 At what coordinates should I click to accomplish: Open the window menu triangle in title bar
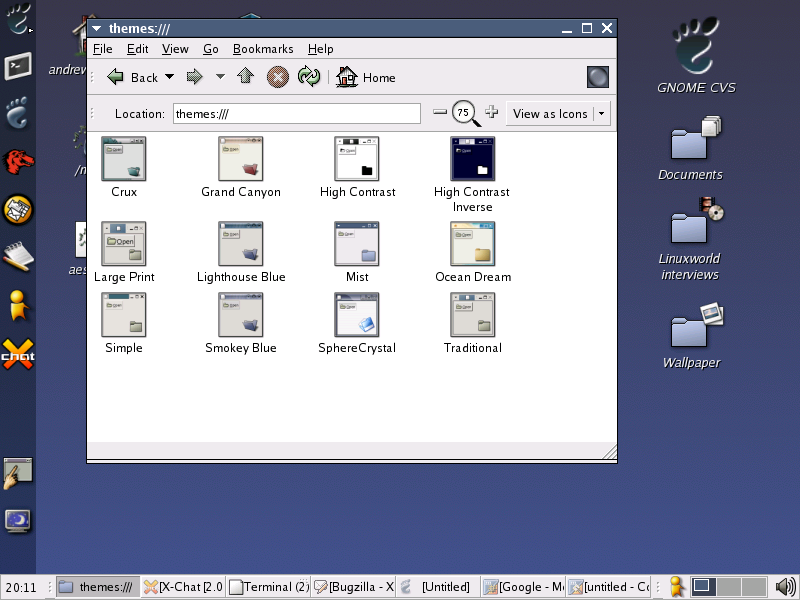click(x=96, y=29)
